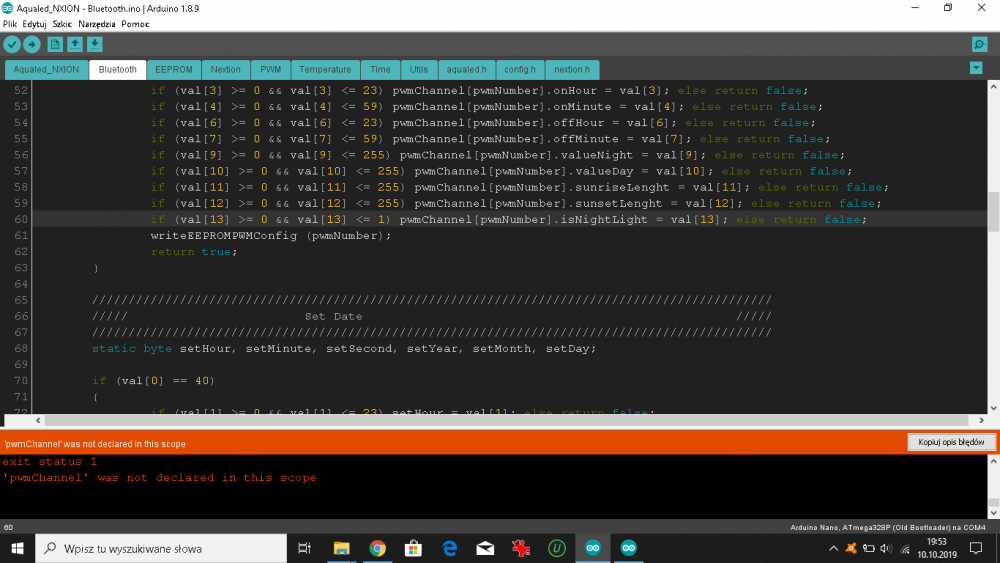The image size is (1000, 563).
Task: Click the Kopiuj opis błędów button
Action: tap(951, 442)
